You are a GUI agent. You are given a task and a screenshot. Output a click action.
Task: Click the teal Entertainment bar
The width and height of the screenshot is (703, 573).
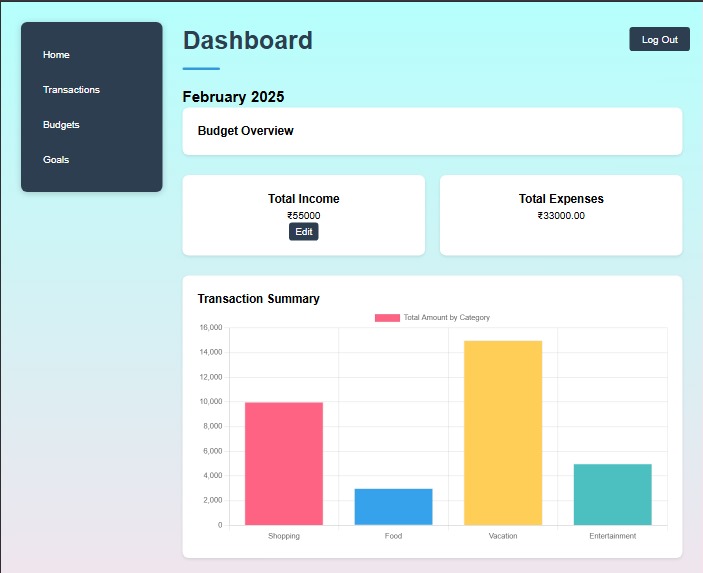click(x=612, y=494)
